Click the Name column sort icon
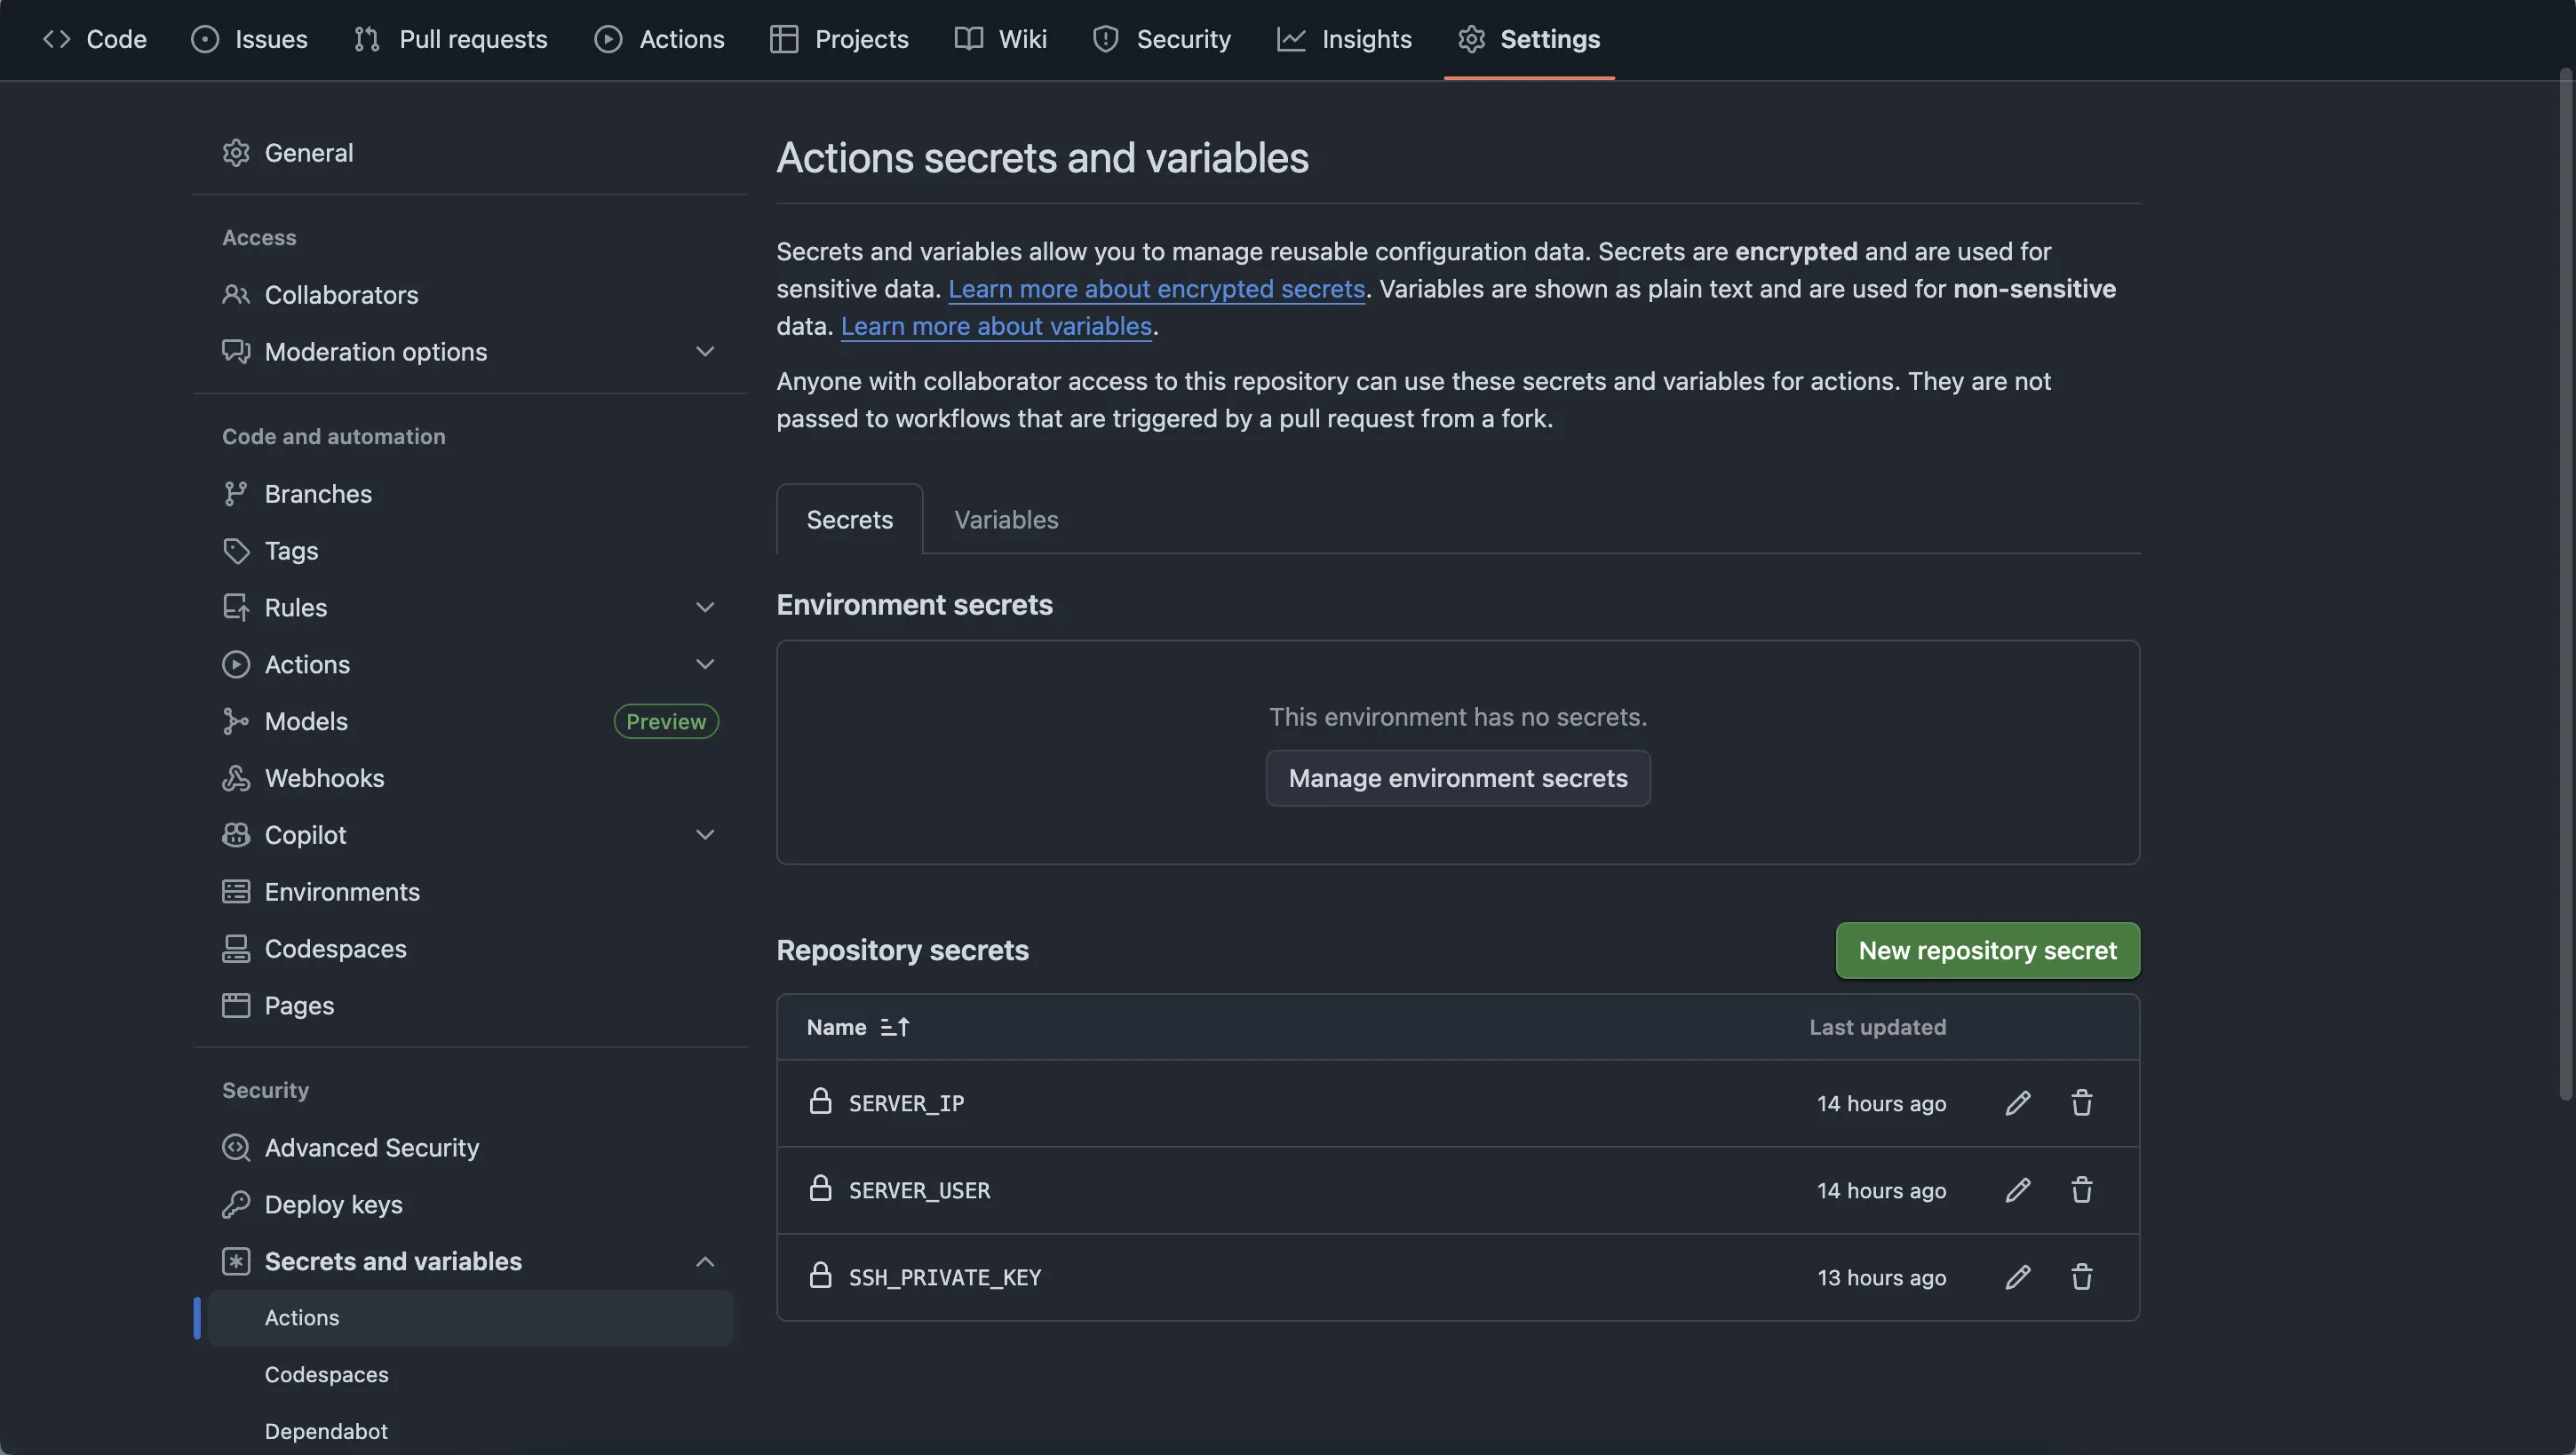The height and width of the screenshot is (1455, 2576). click(x=894, y=1027)
